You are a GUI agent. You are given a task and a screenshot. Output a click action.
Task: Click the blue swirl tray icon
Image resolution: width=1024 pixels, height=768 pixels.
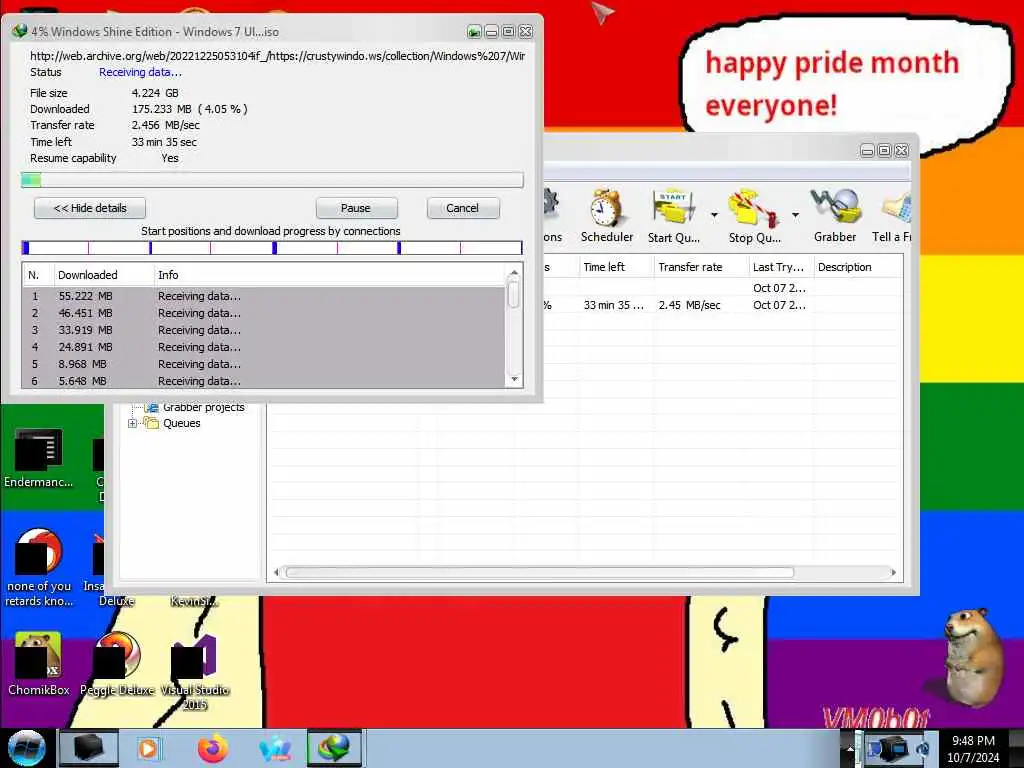point(923,748)
